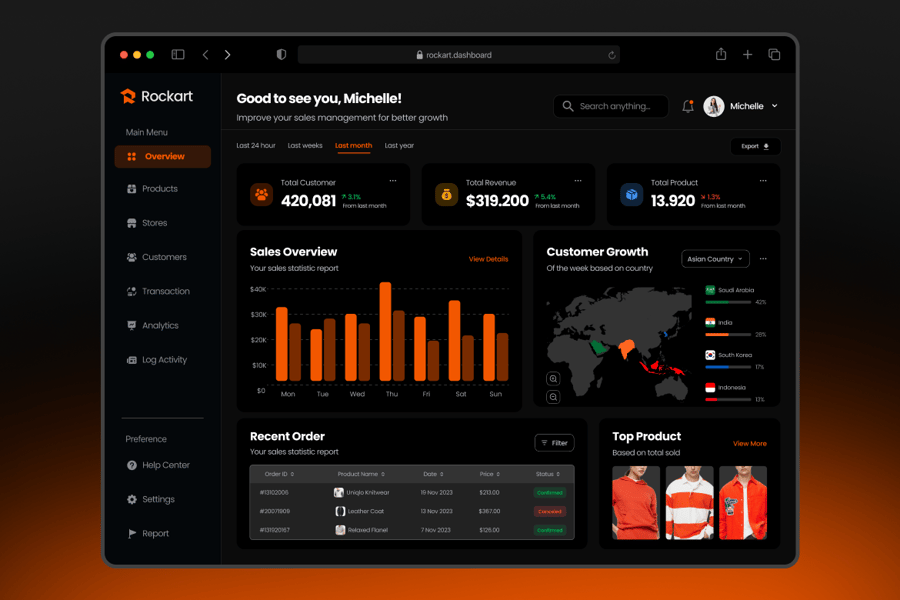Open a new browser tab
Screen dimensions: 900x600
[747, 55]
